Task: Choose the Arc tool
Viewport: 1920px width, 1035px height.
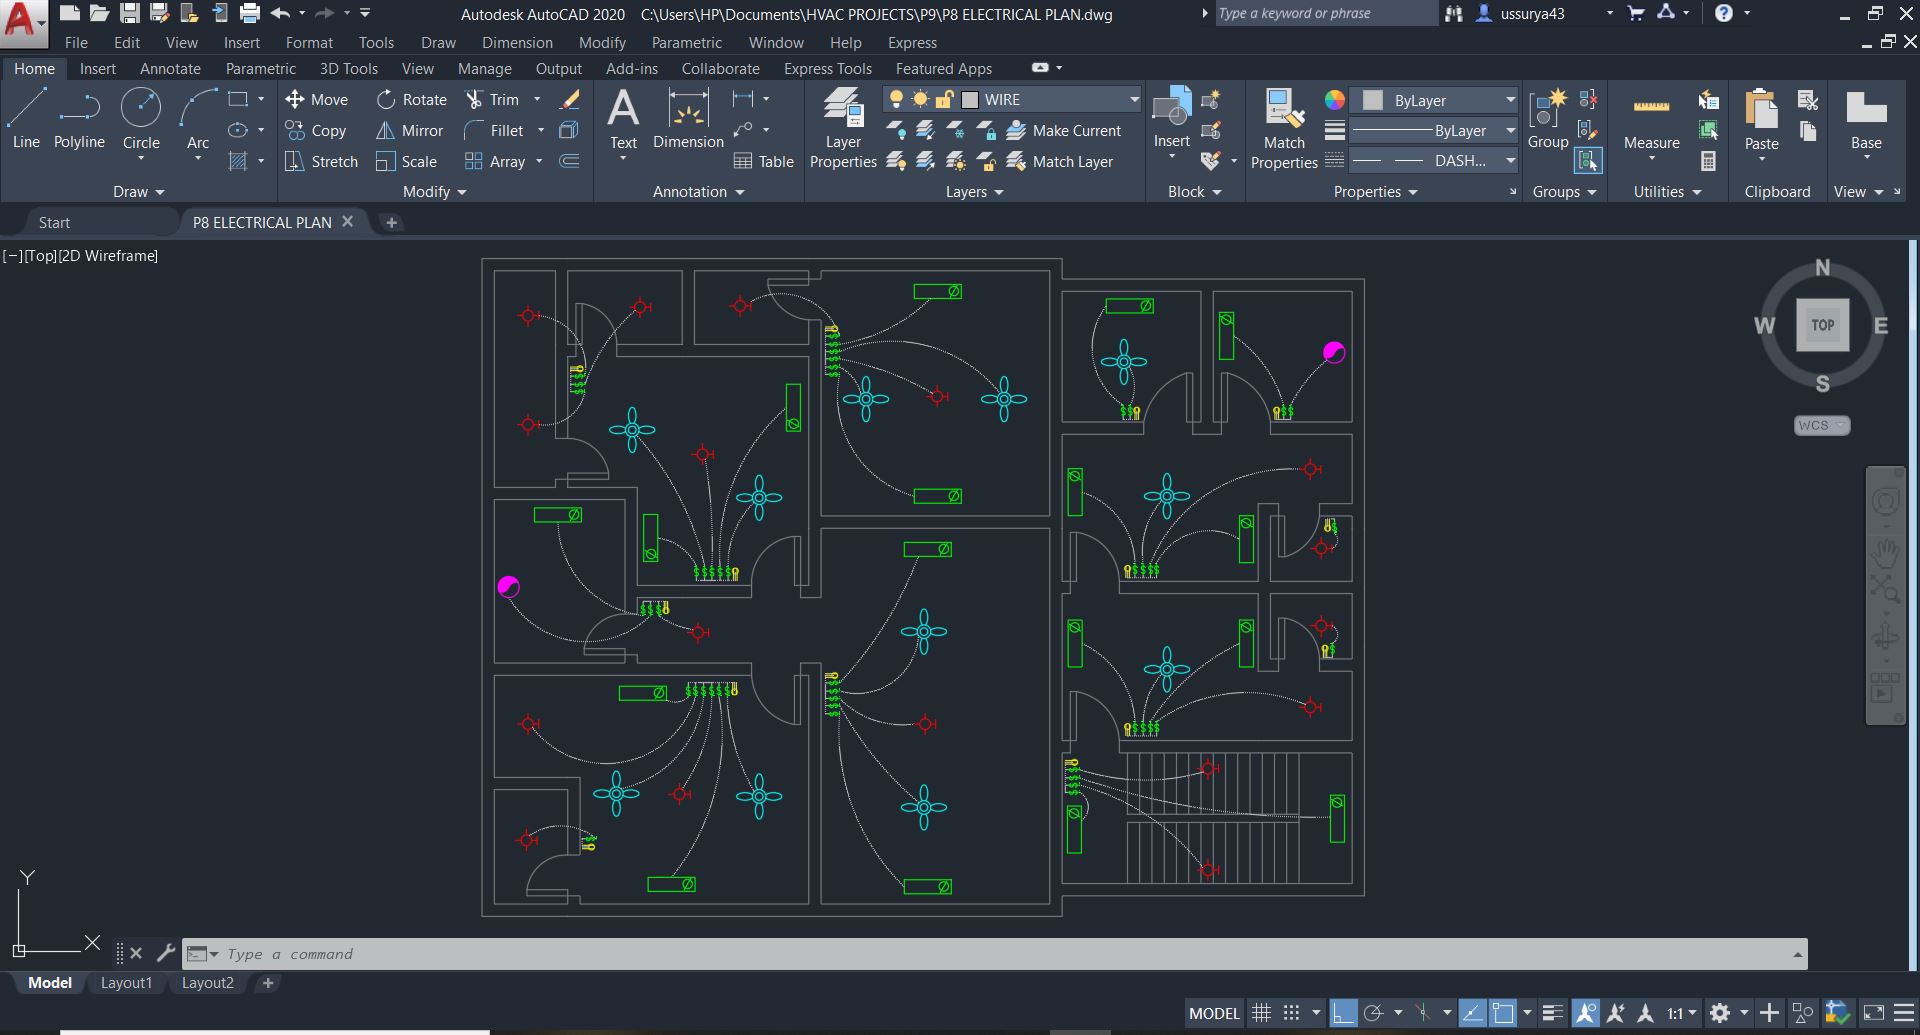Action: click(198, 118)
